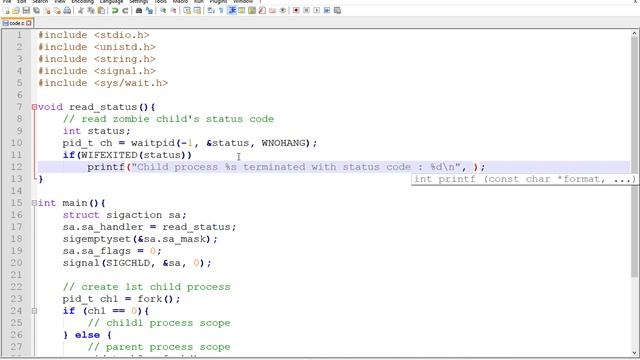Viewport: 640px width, 360px height.
Task: Create a new file with toolbar icon
Action: point(7,10)
